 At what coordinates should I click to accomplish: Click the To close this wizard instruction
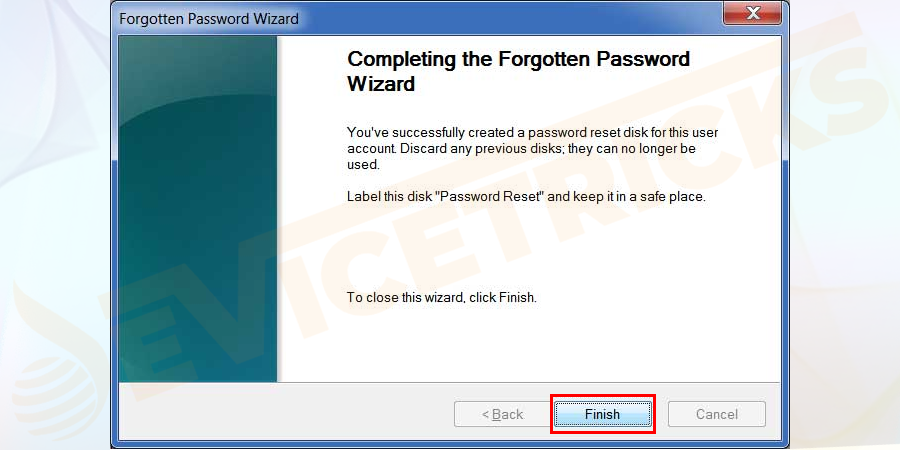442,298
